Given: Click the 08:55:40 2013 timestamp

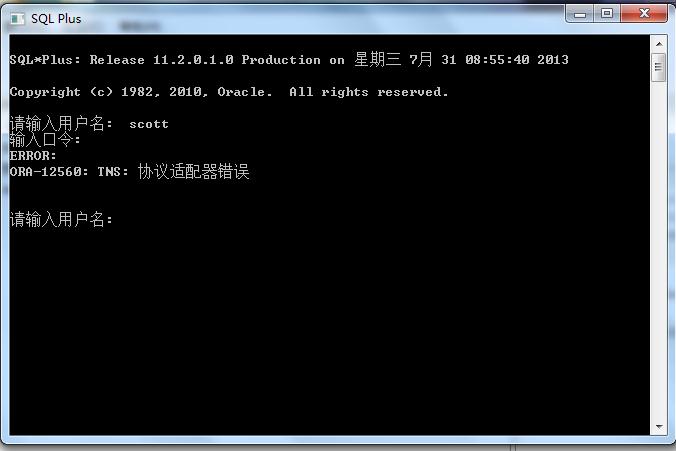Looking at the screenshot, I should (x=516, y=60).
